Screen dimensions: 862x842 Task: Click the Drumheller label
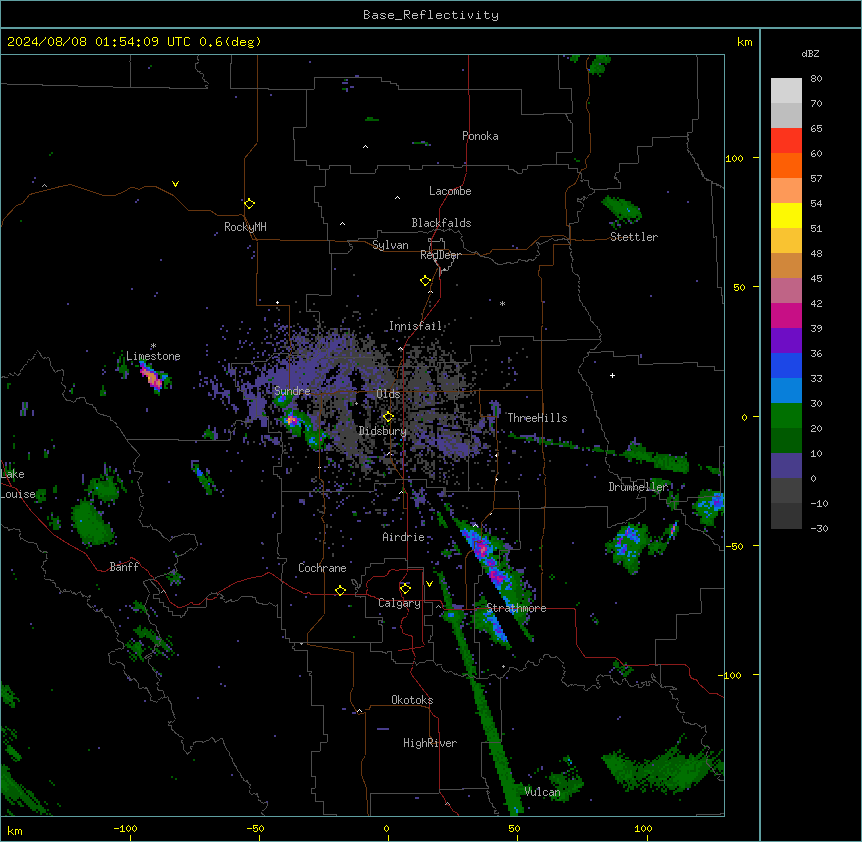point(638,487)
